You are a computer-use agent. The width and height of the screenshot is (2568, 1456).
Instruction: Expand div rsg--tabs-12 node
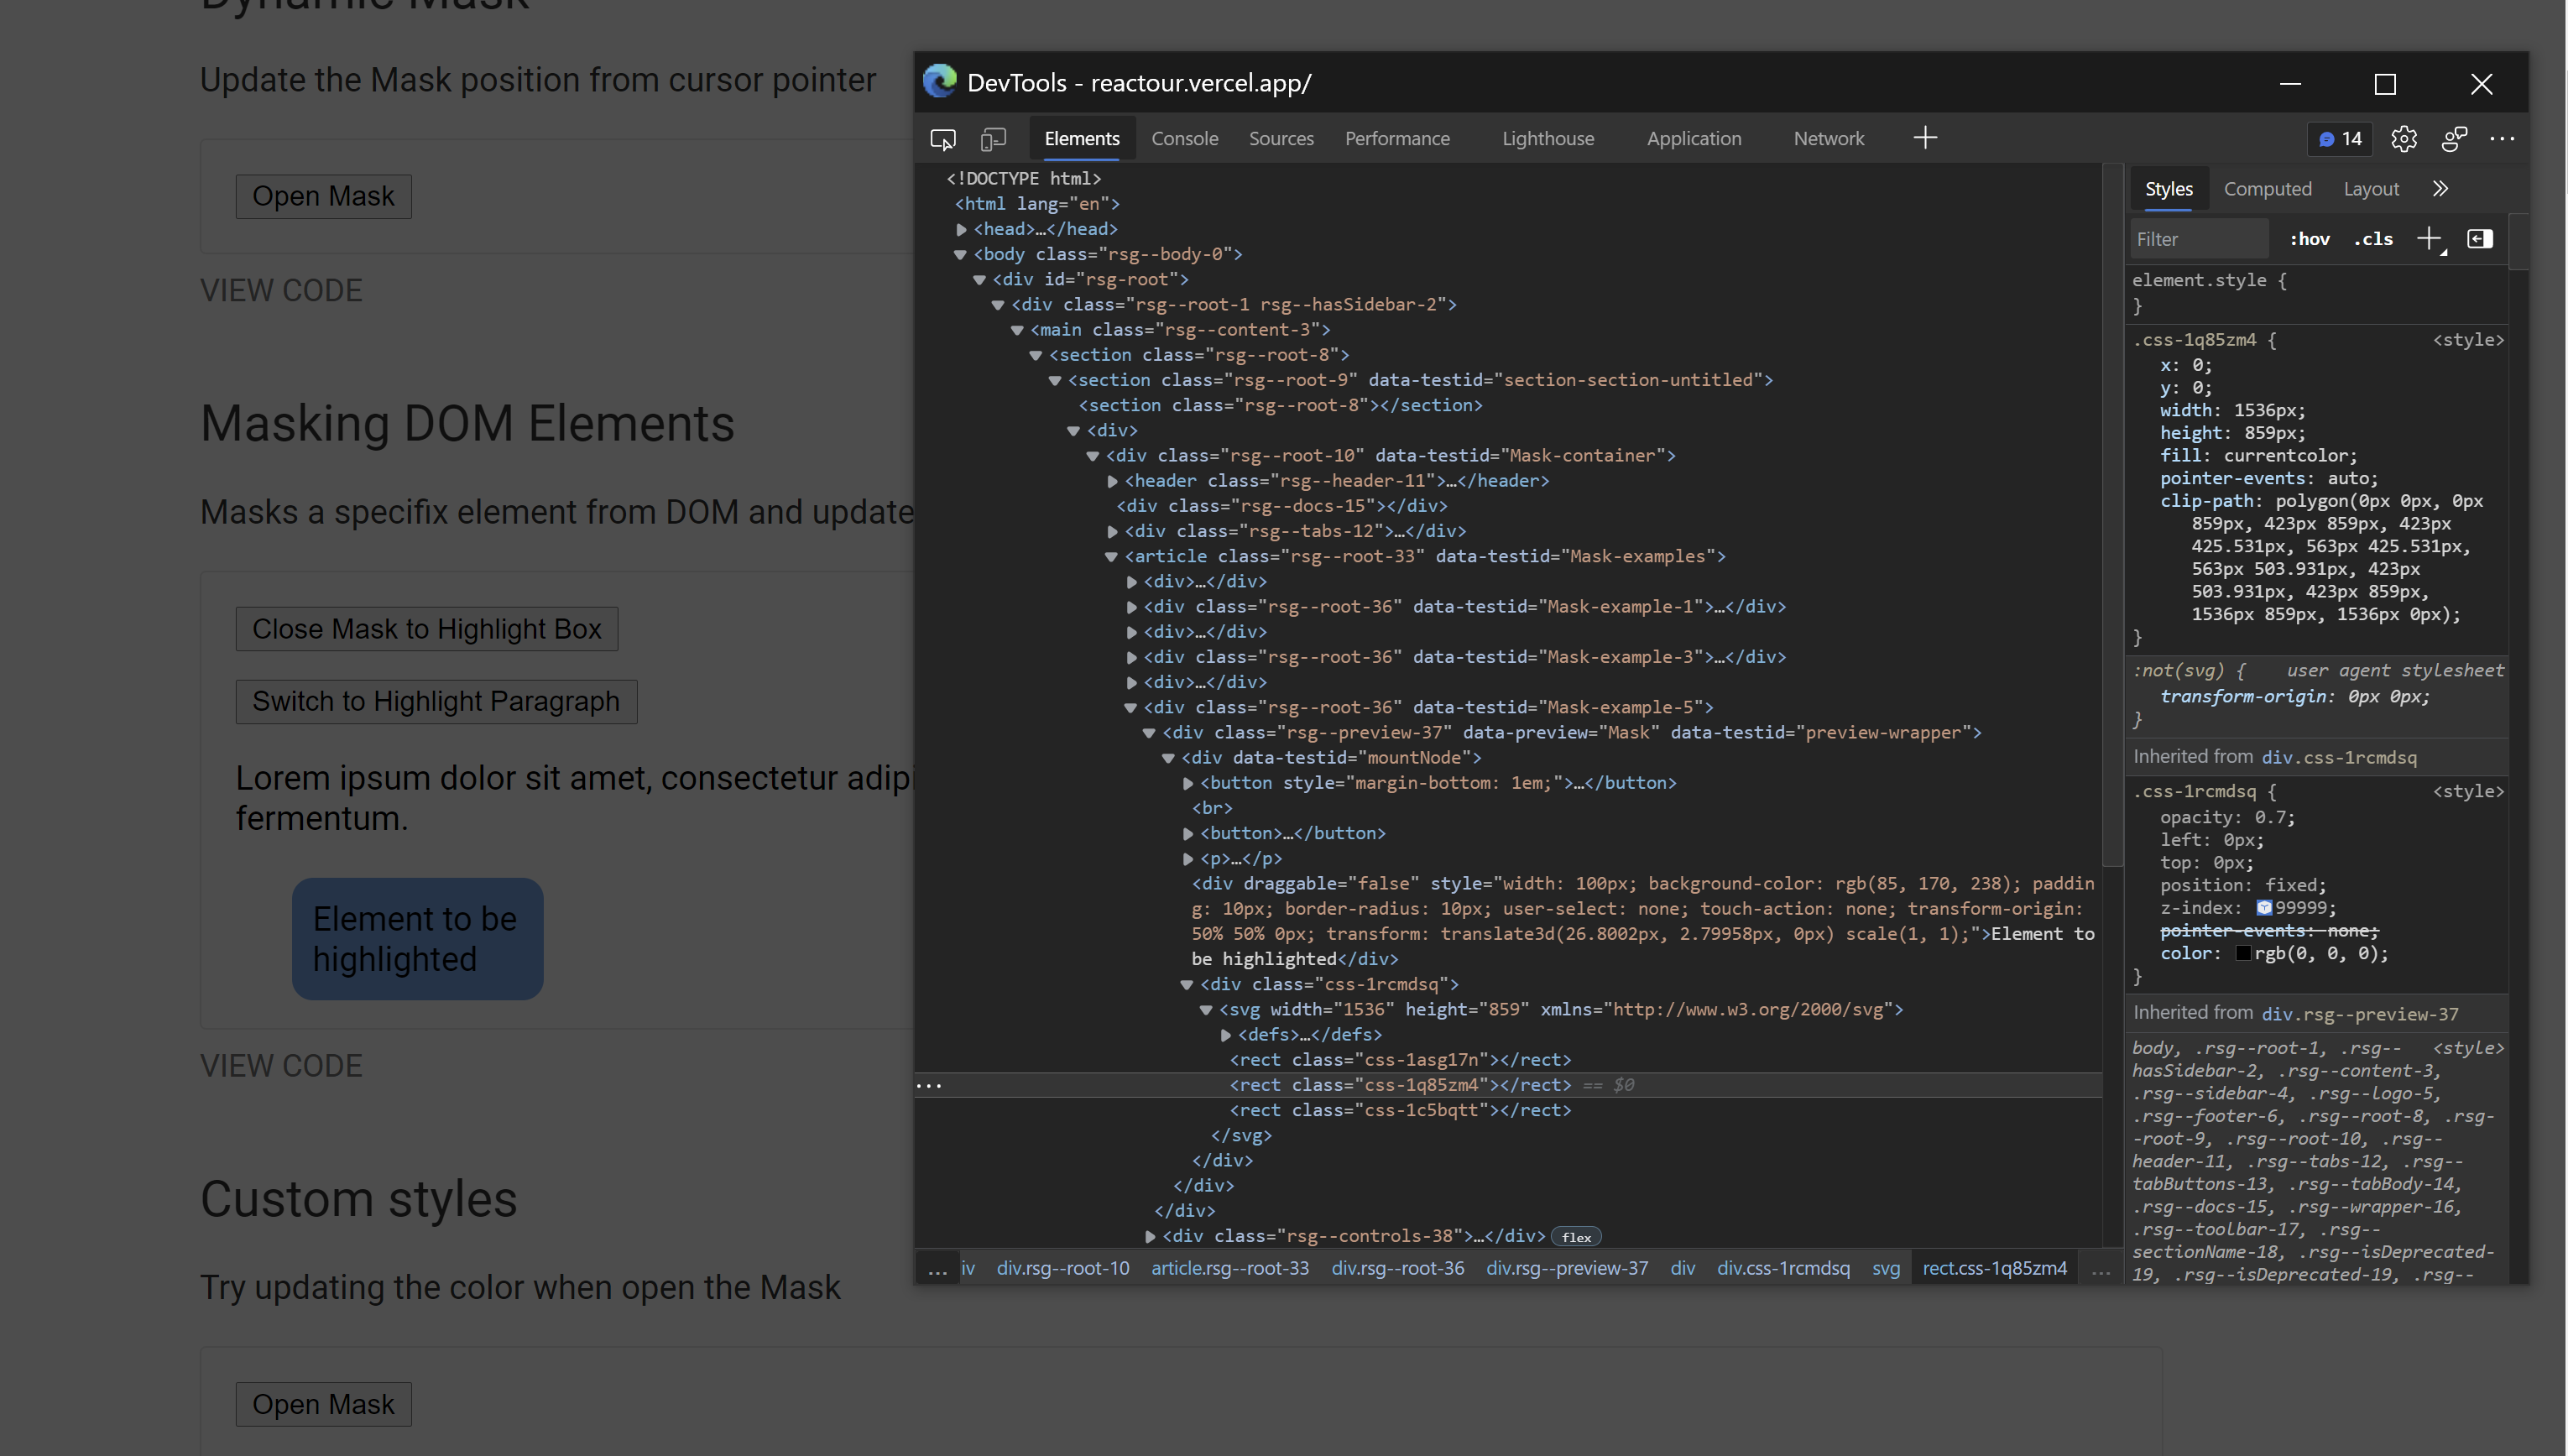coord(1112,532)
